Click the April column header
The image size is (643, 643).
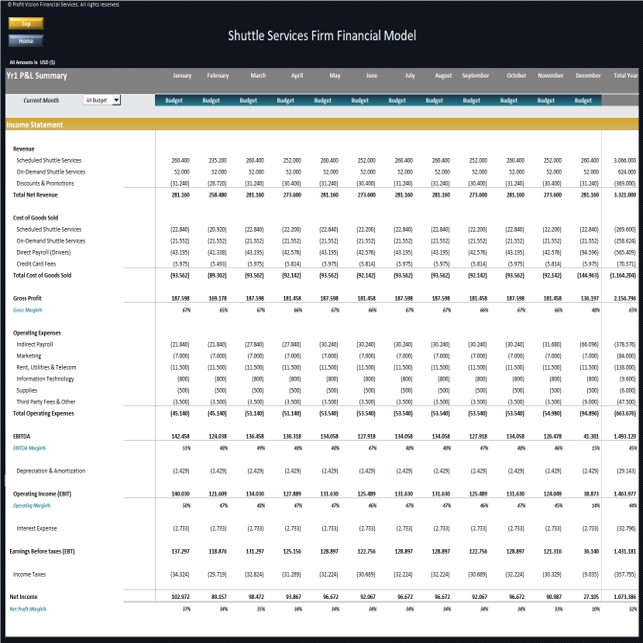click(297, 75)
